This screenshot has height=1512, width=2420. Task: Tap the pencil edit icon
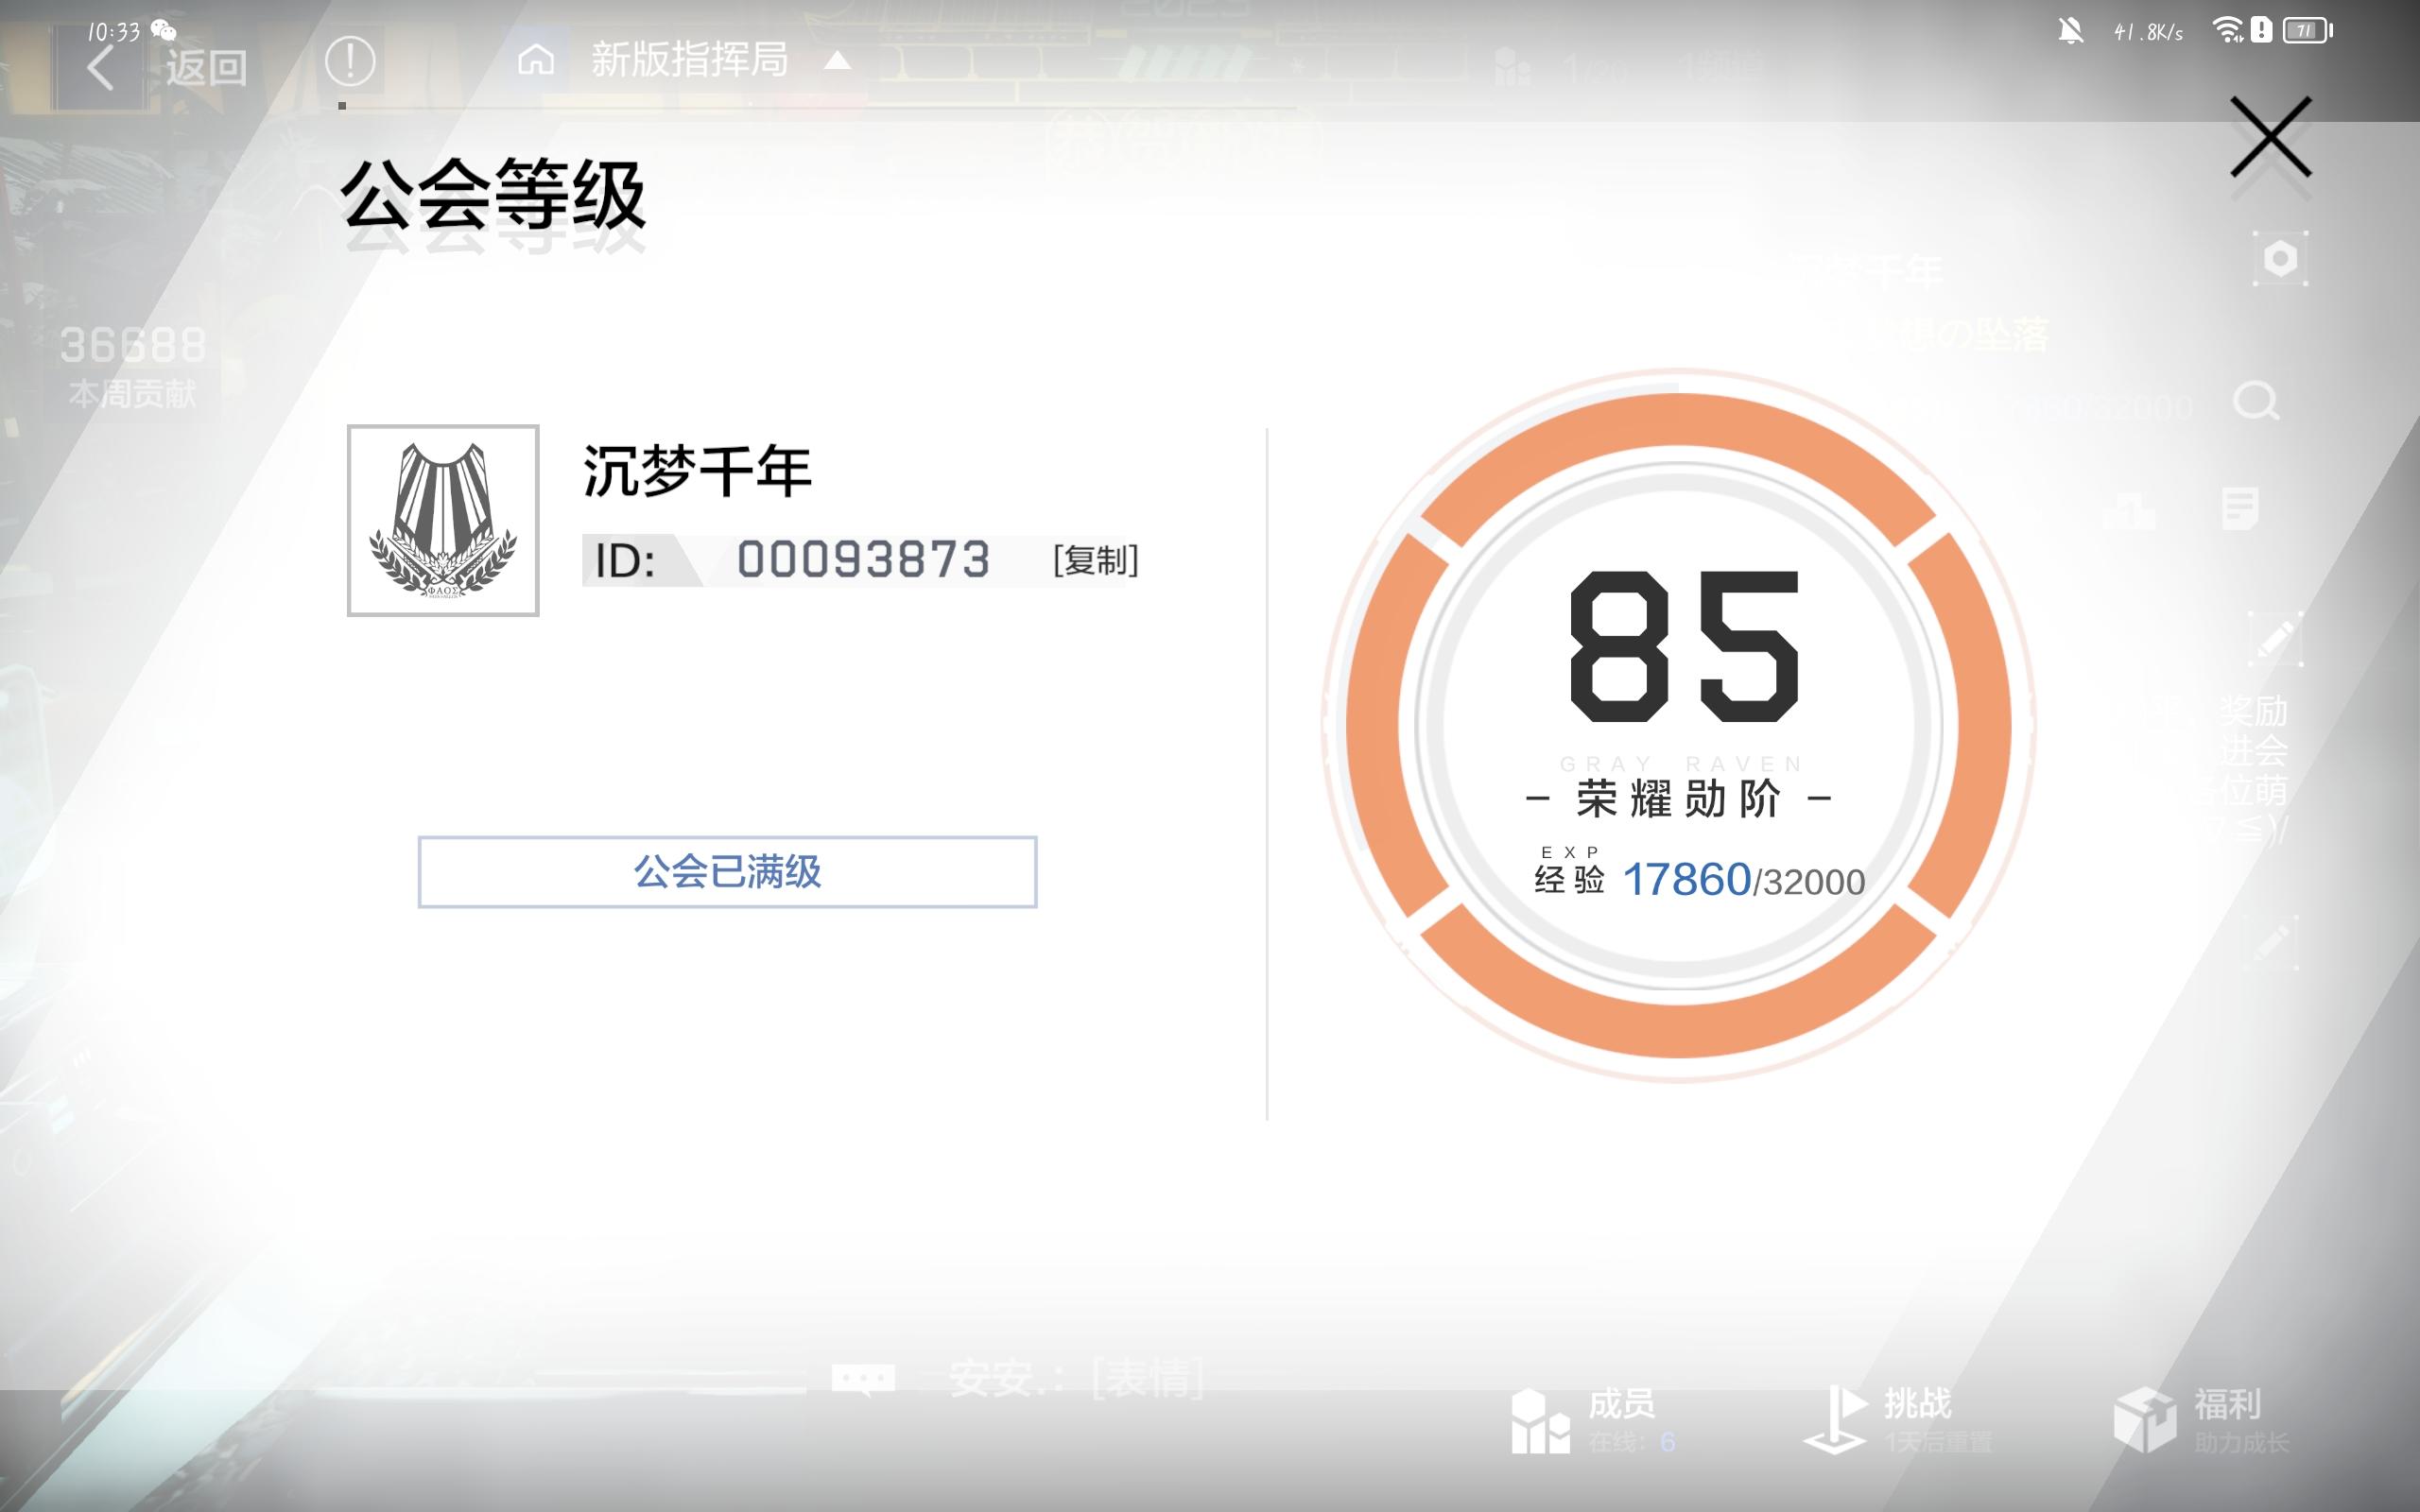click(2276, 639)
